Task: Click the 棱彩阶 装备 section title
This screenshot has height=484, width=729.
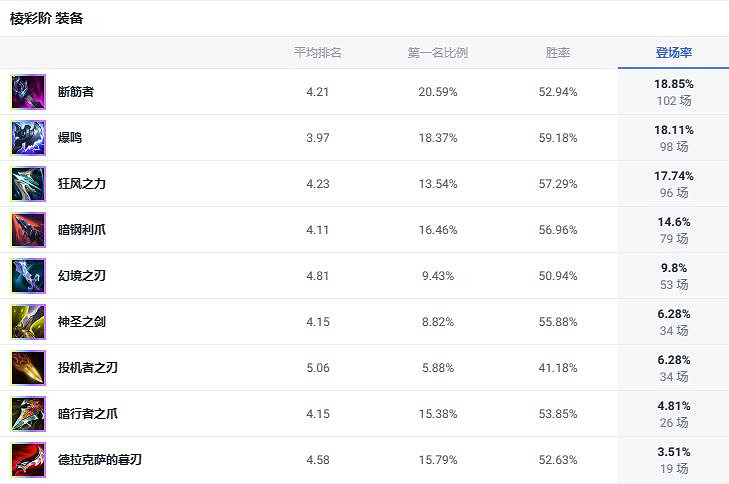Action: point(47,19)
